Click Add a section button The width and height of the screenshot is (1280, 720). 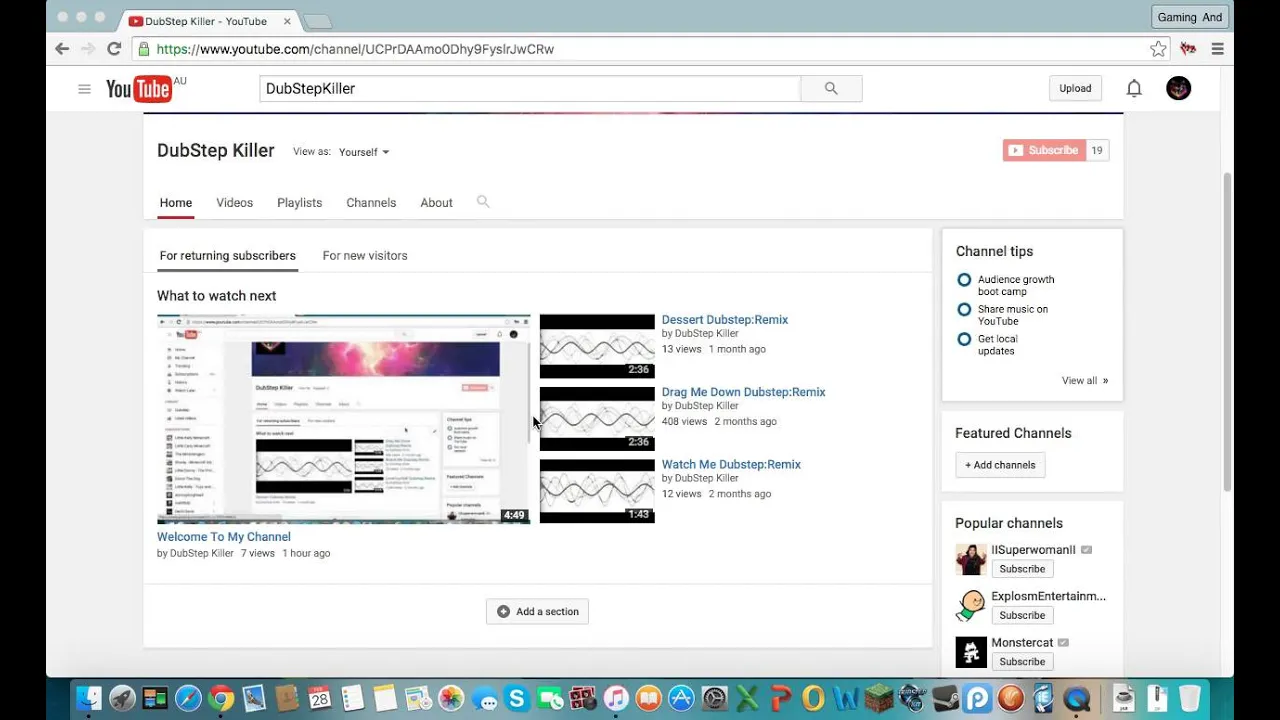(538, 611)
